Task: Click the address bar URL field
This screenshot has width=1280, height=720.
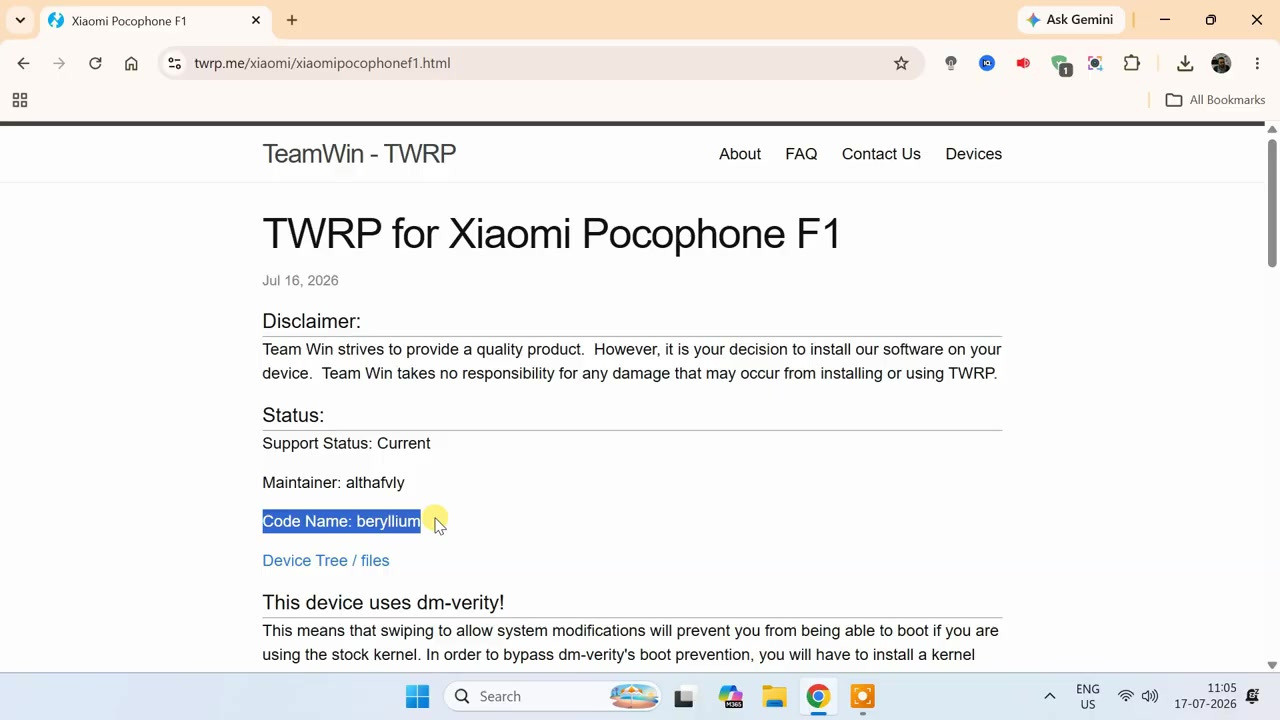Action: point(540,63)
